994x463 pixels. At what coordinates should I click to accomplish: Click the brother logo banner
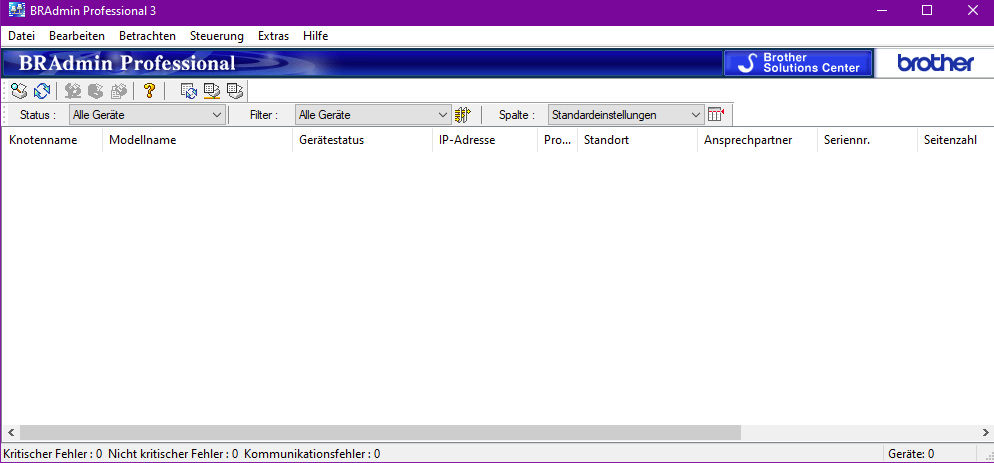pos(935,63)
